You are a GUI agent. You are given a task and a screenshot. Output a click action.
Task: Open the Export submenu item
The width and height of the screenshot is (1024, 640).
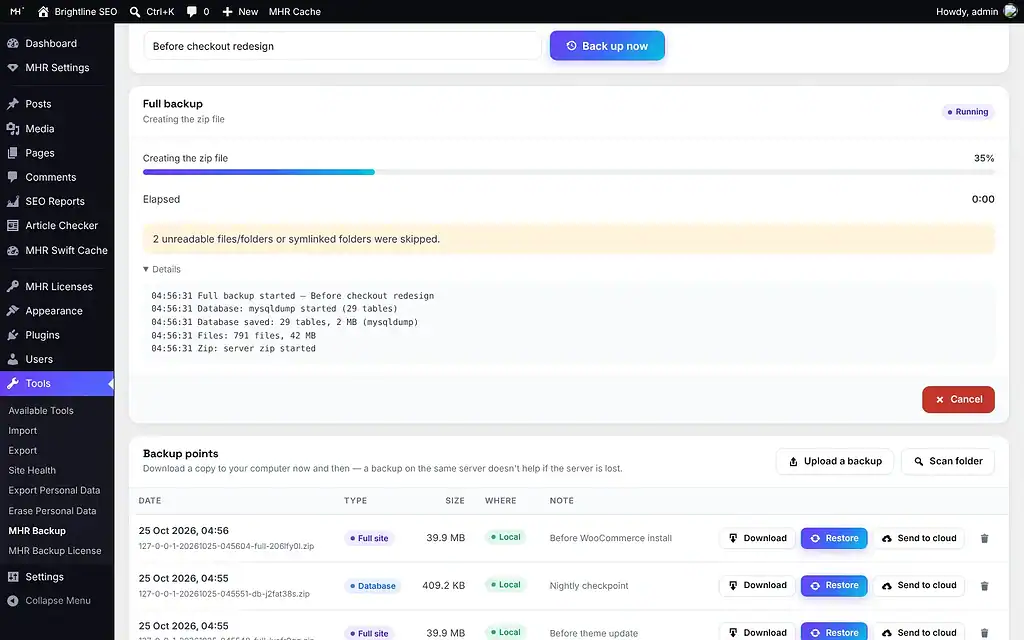point(22,451)
